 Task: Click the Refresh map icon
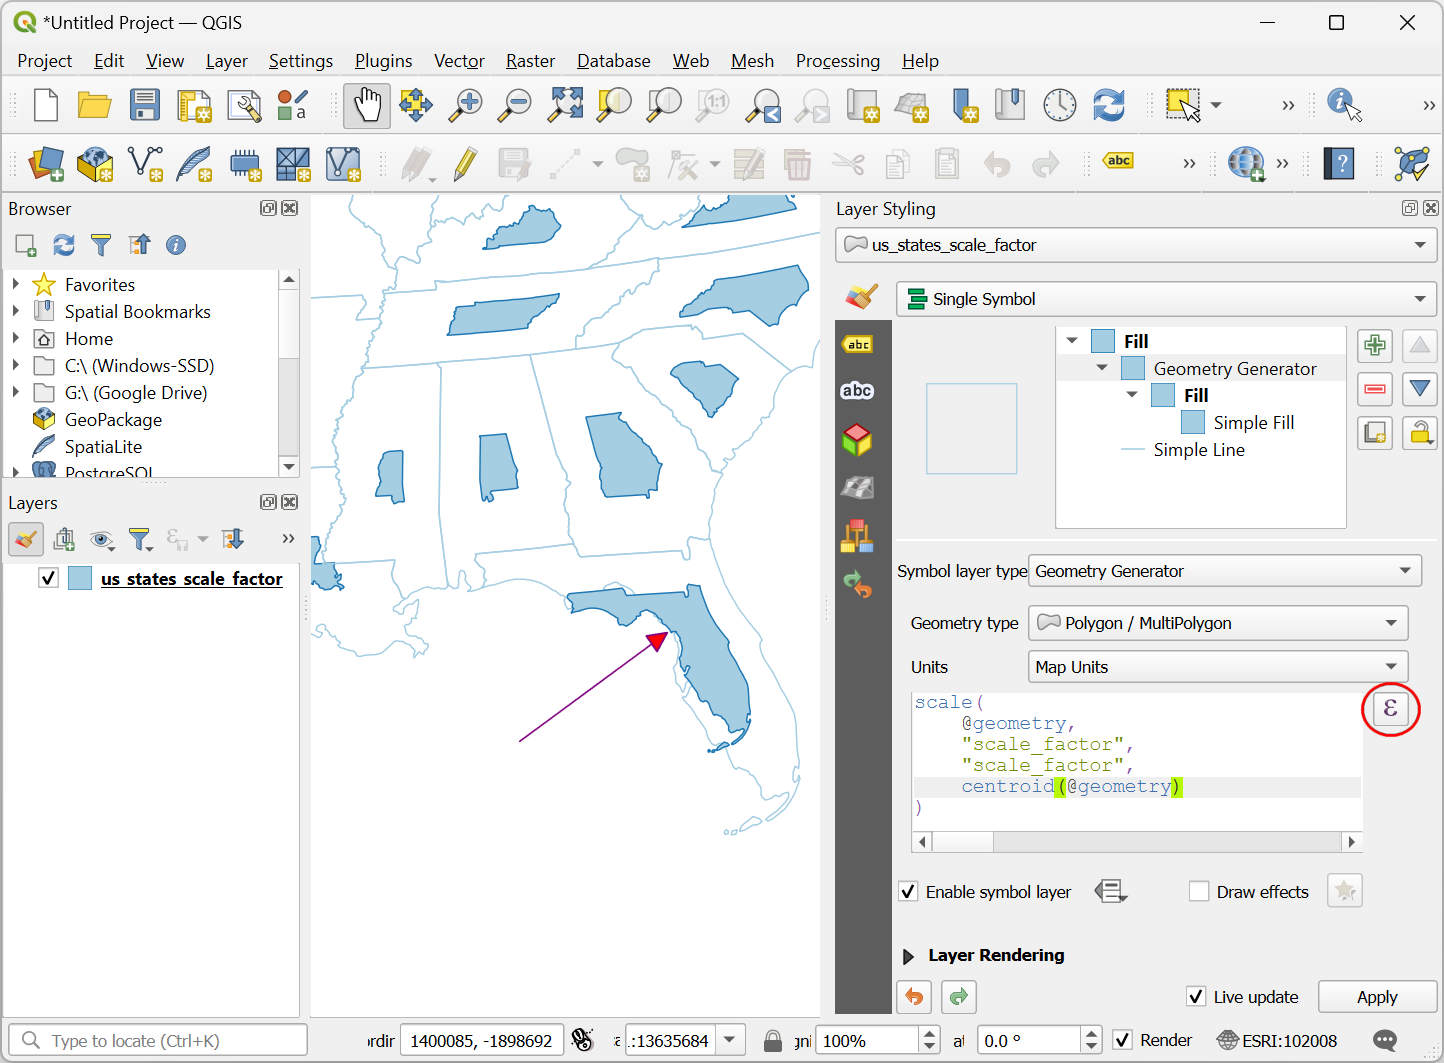[1108, 105]
